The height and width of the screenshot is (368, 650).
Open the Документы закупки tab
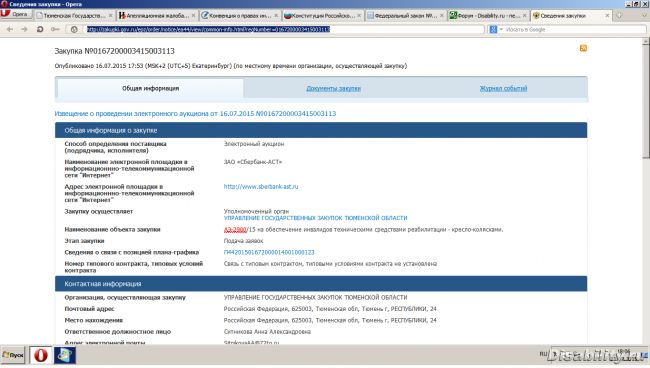pyautogui.click(x=333, y=88)
